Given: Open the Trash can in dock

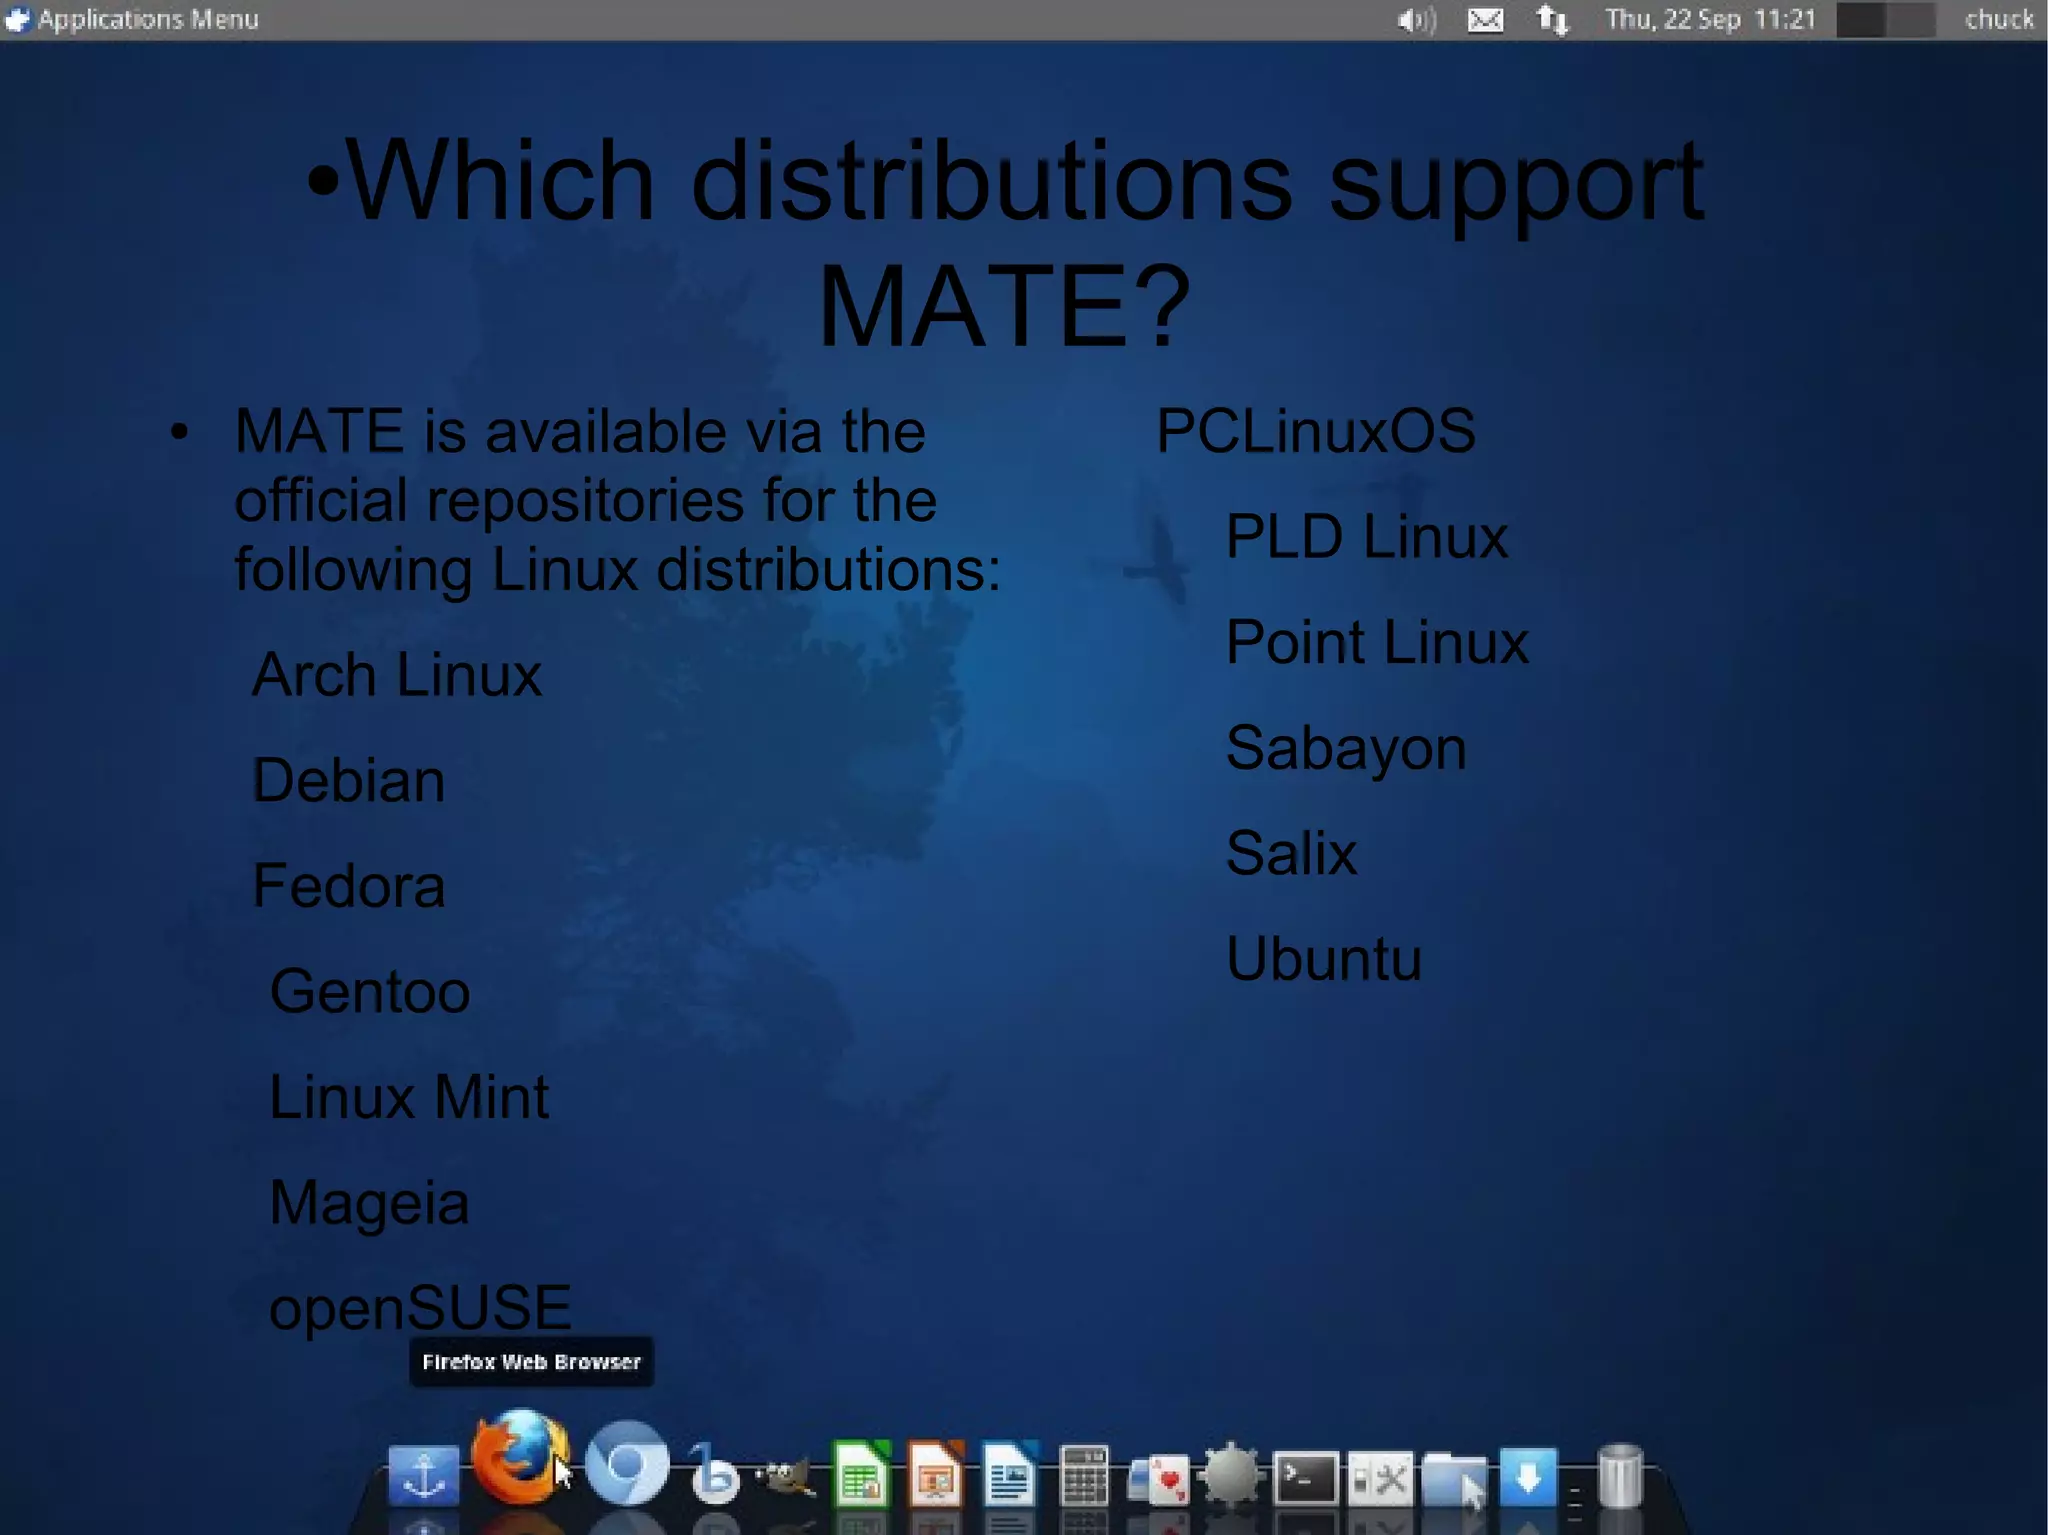Looking at the screenshot, I should click(x=1620, y=1475).
